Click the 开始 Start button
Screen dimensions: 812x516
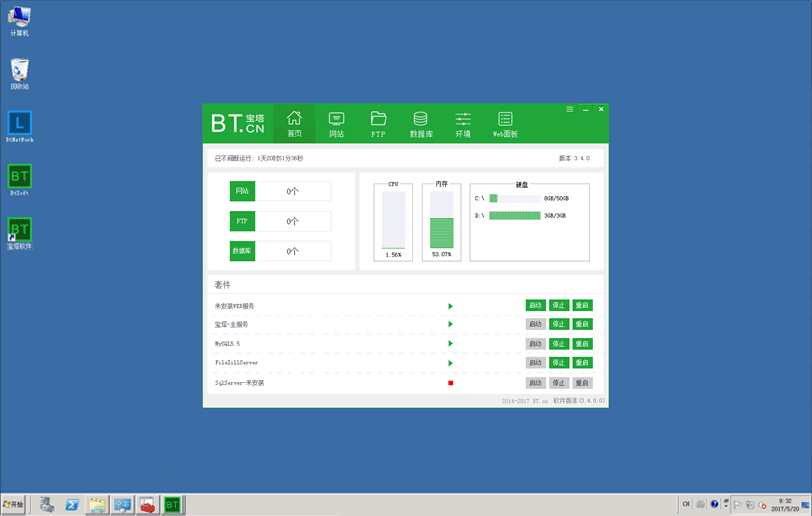[14, 505]
